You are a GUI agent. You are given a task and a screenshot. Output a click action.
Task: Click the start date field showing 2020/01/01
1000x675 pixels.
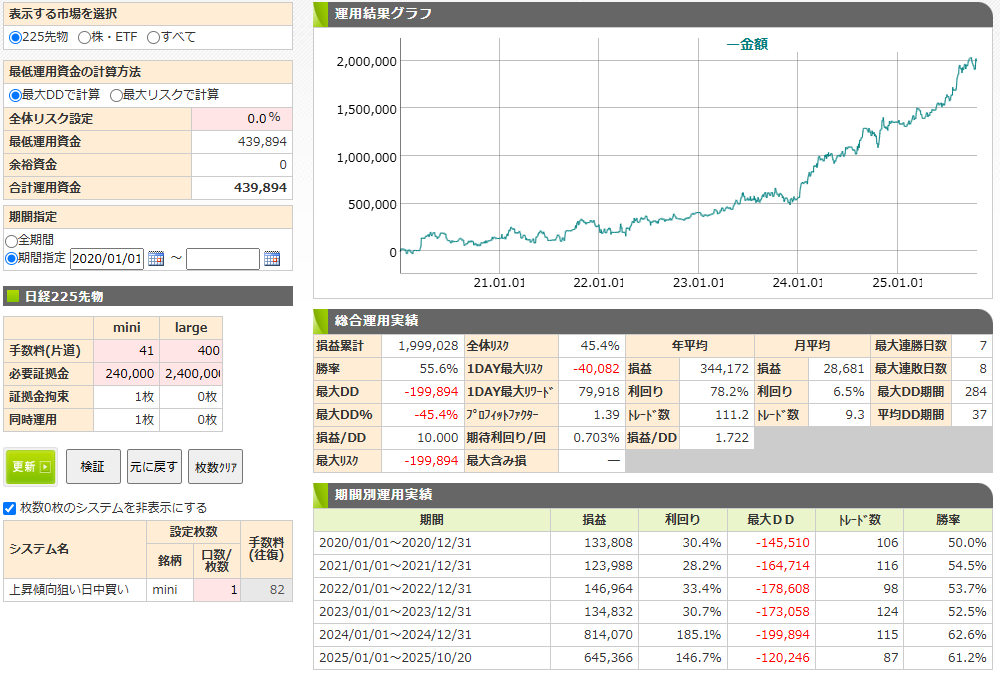[107, 259]
